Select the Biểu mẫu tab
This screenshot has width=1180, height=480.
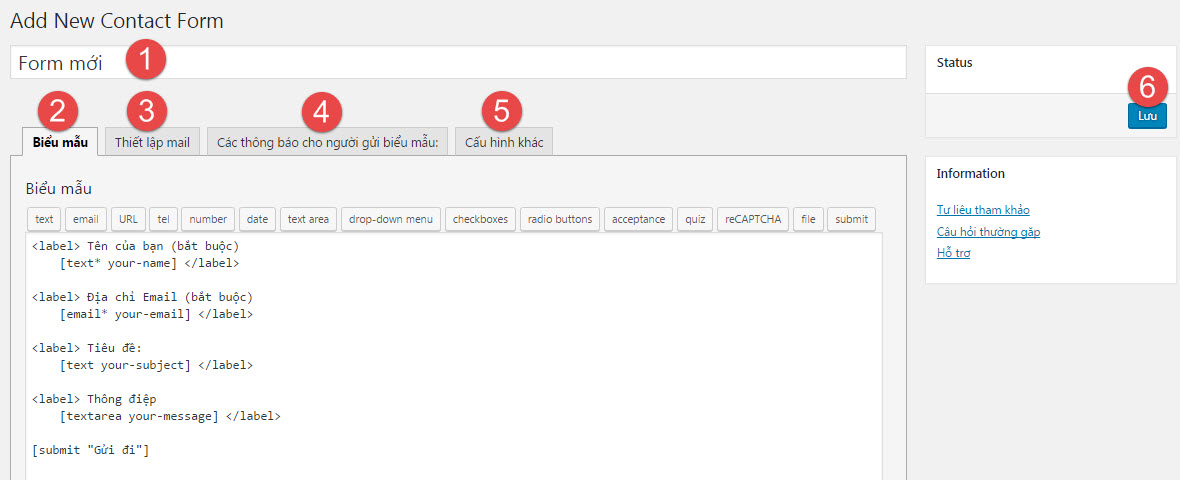tap(60, 142)
